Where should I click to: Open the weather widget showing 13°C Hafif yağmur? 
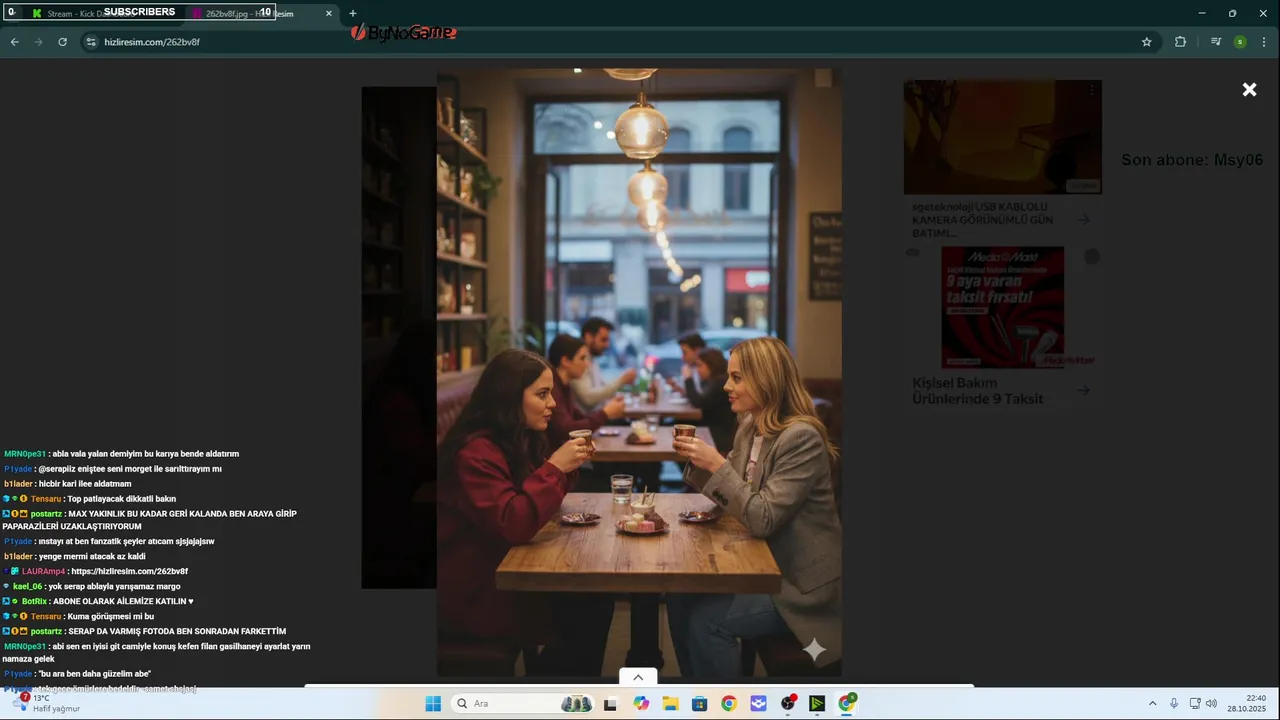point(48,704)
